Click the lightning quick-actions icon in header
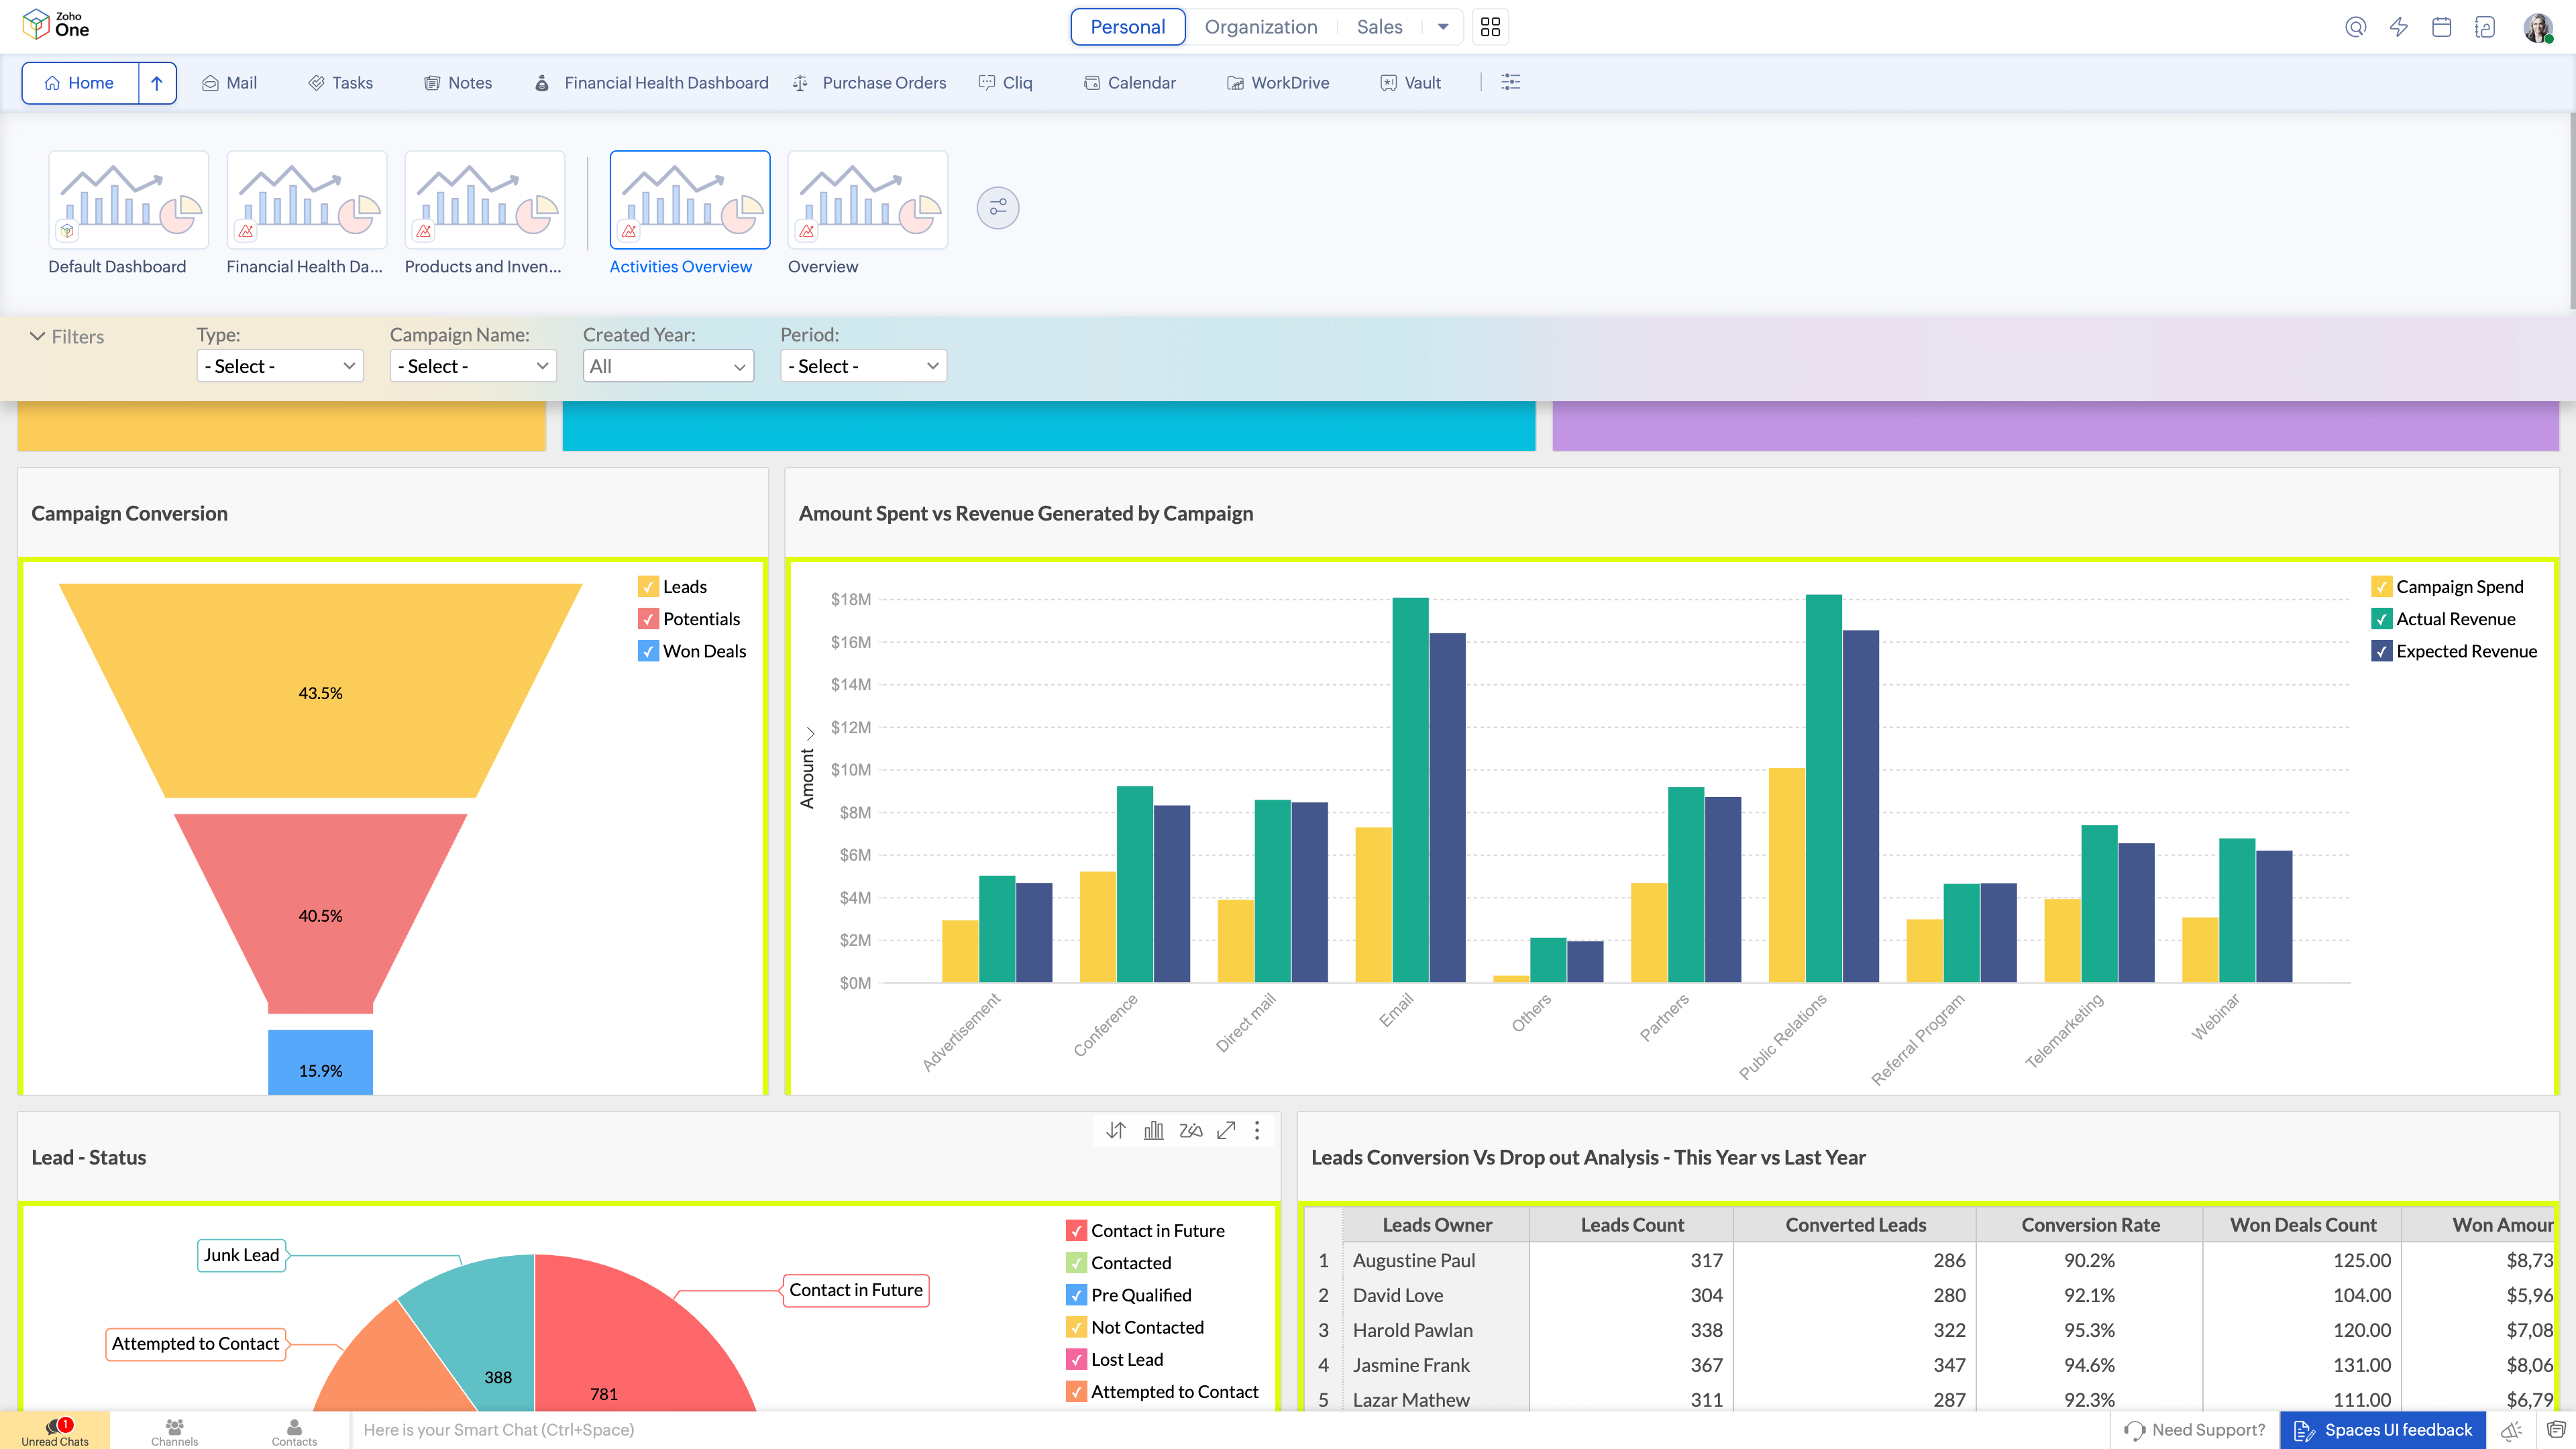Screen dimensions: 2576x1449 (2398, 27)
